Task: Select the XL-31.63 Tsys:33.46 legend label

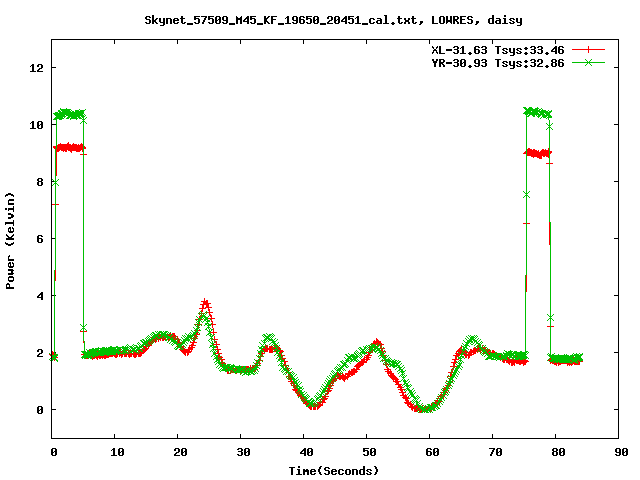Action: pyautogui.click(x=498, y=50)
